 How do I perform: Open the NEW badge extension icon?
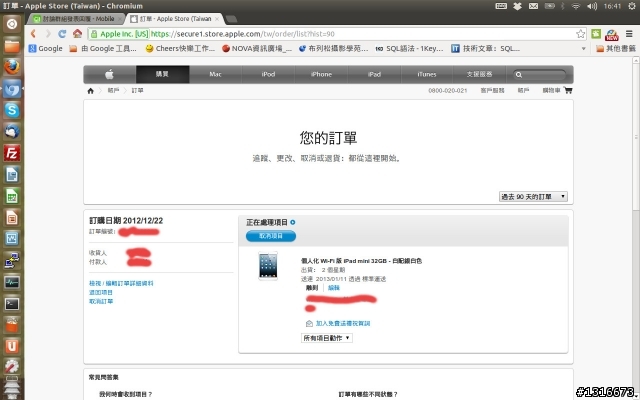pyautogui.click(x=611, y=35)
